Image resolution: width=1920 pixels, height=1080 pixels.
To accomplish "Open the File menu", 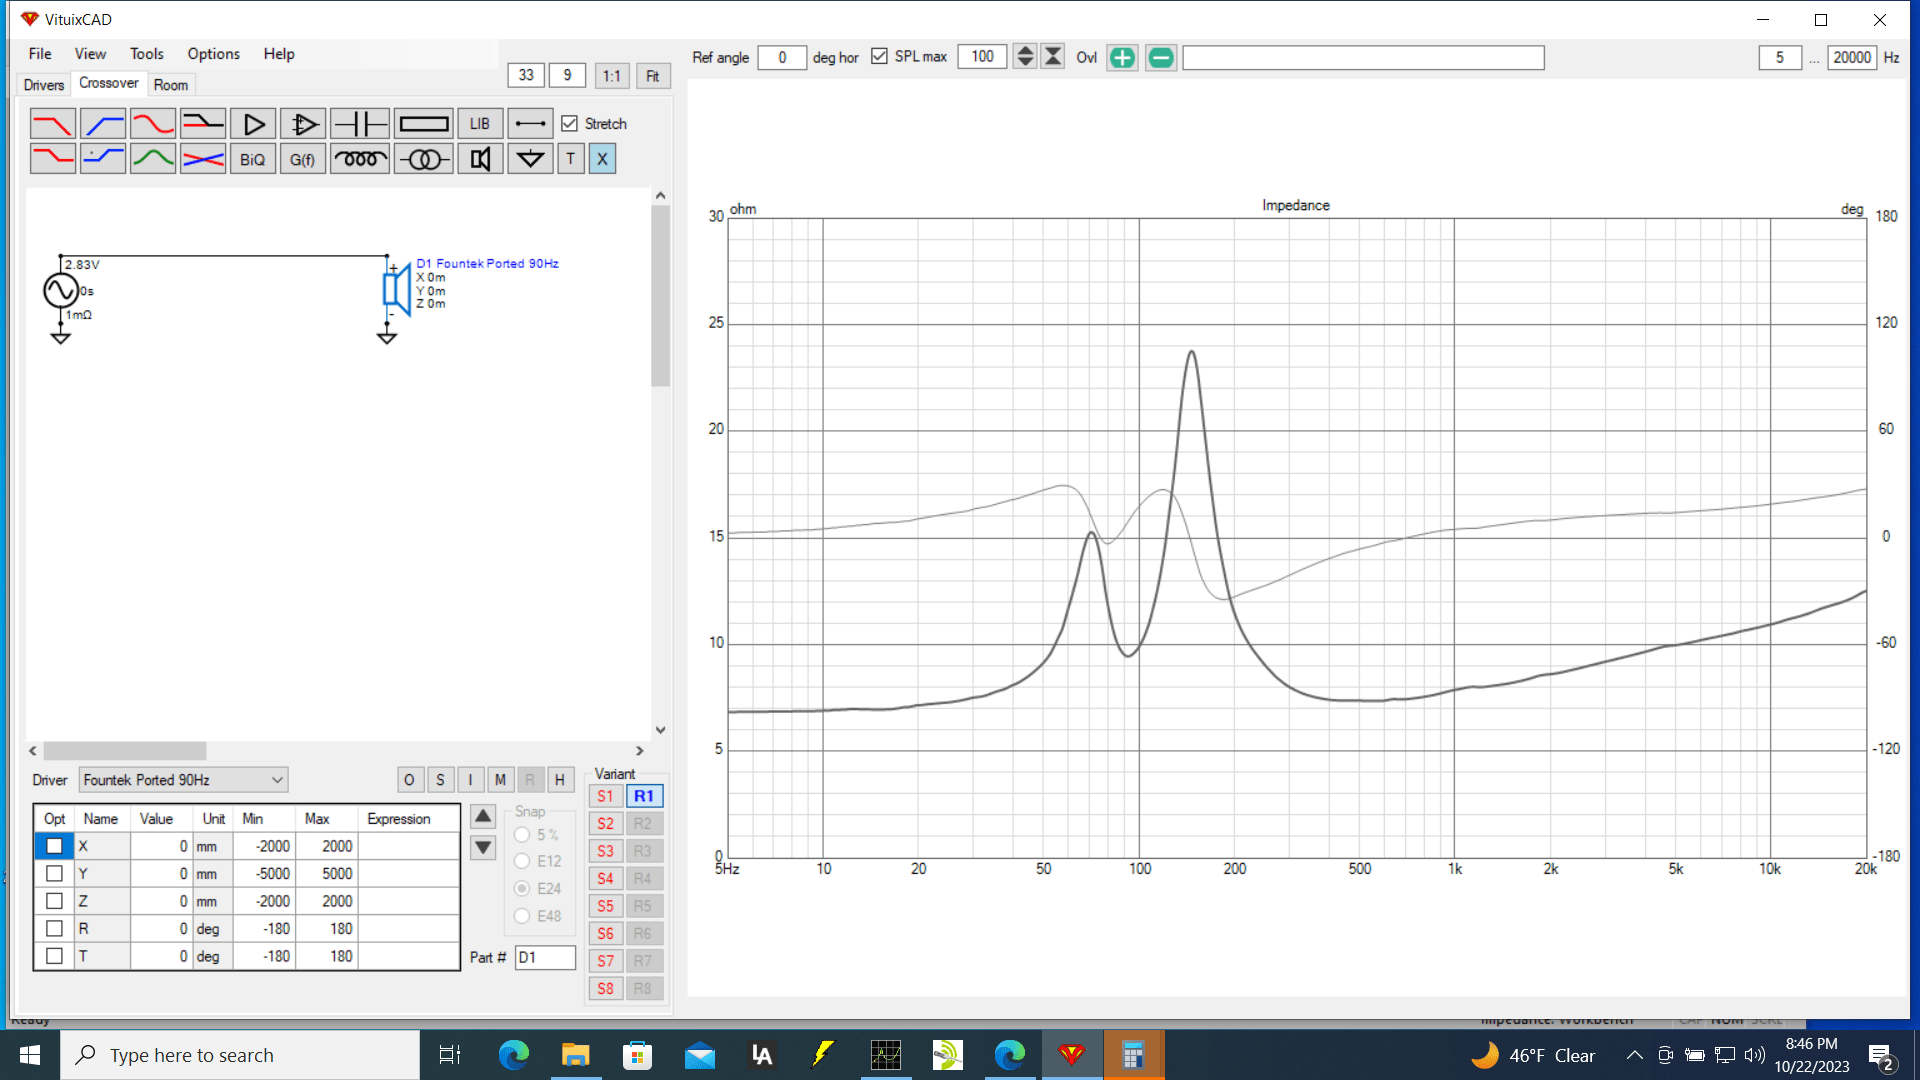I will (x=40, y=54).
